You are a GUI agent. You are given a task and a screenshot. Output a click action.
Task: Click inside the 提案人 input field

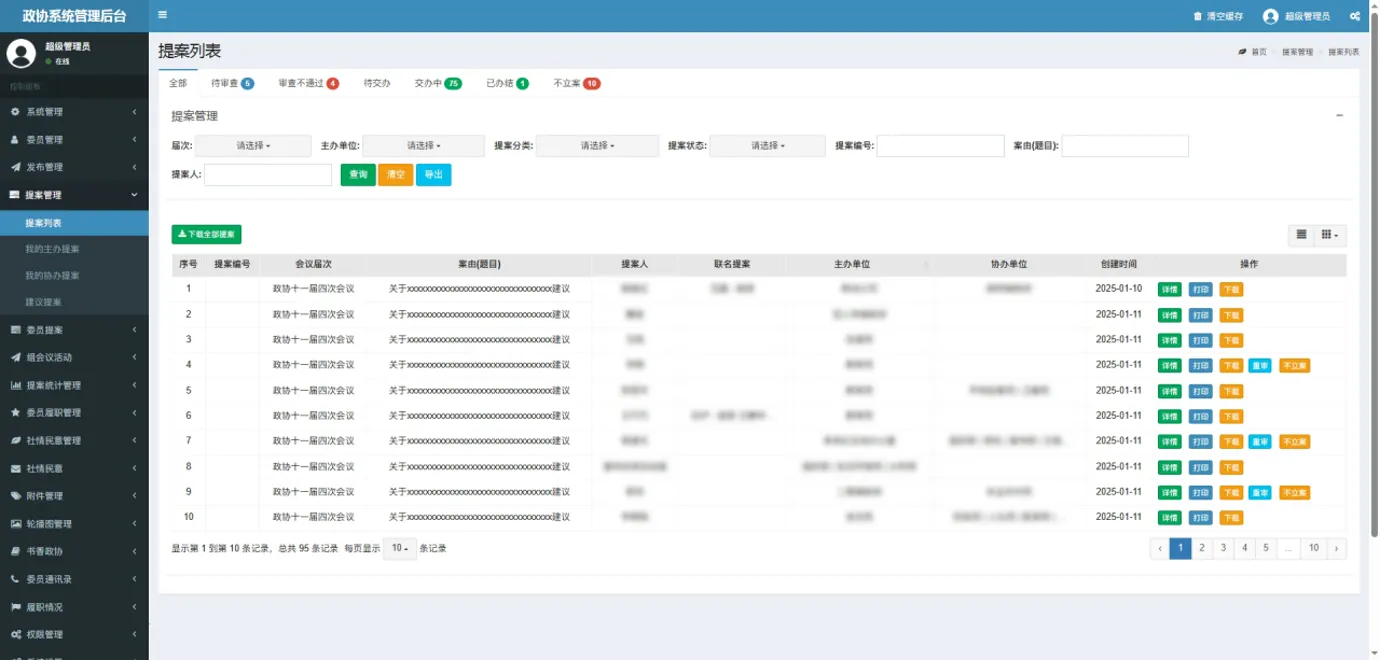pyautogui.click(x=267, y=174)
